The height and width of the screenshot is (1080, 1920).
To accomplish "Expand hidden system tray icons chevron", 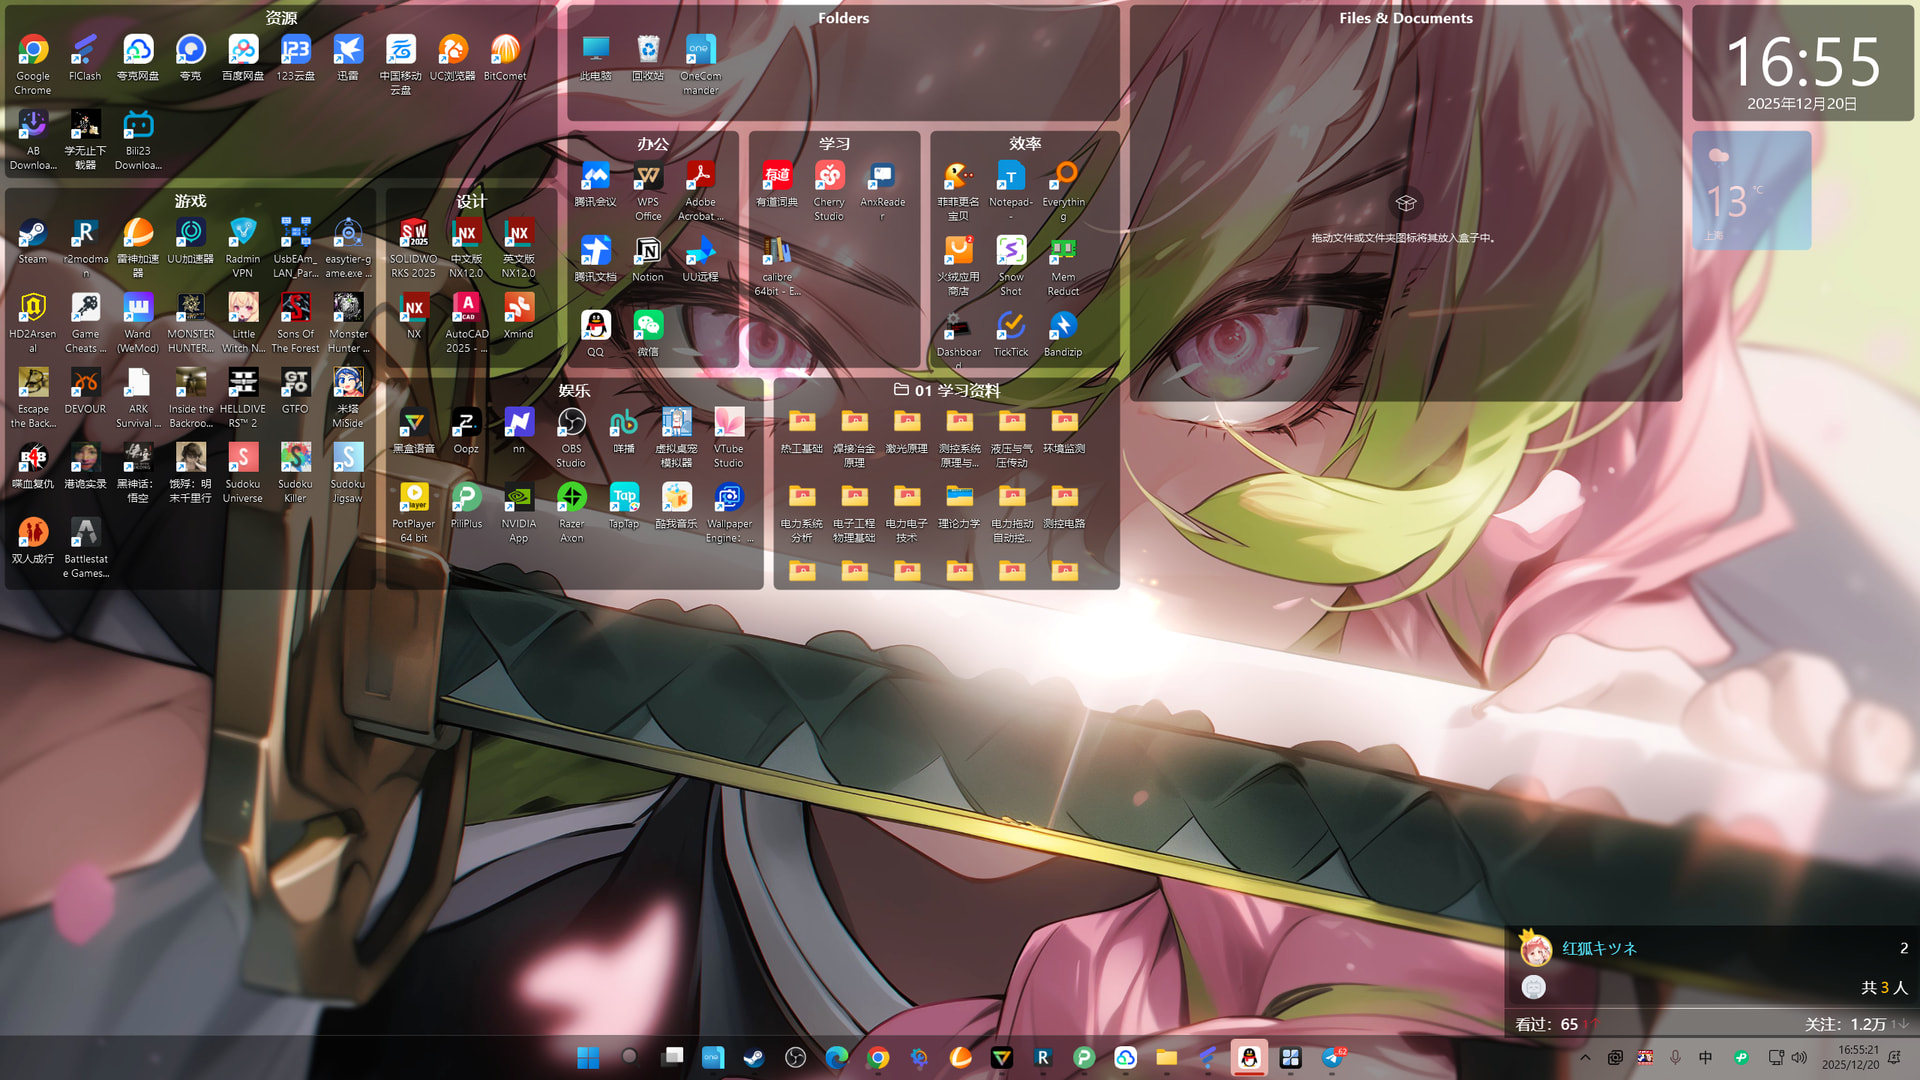I will 1585,1058.
